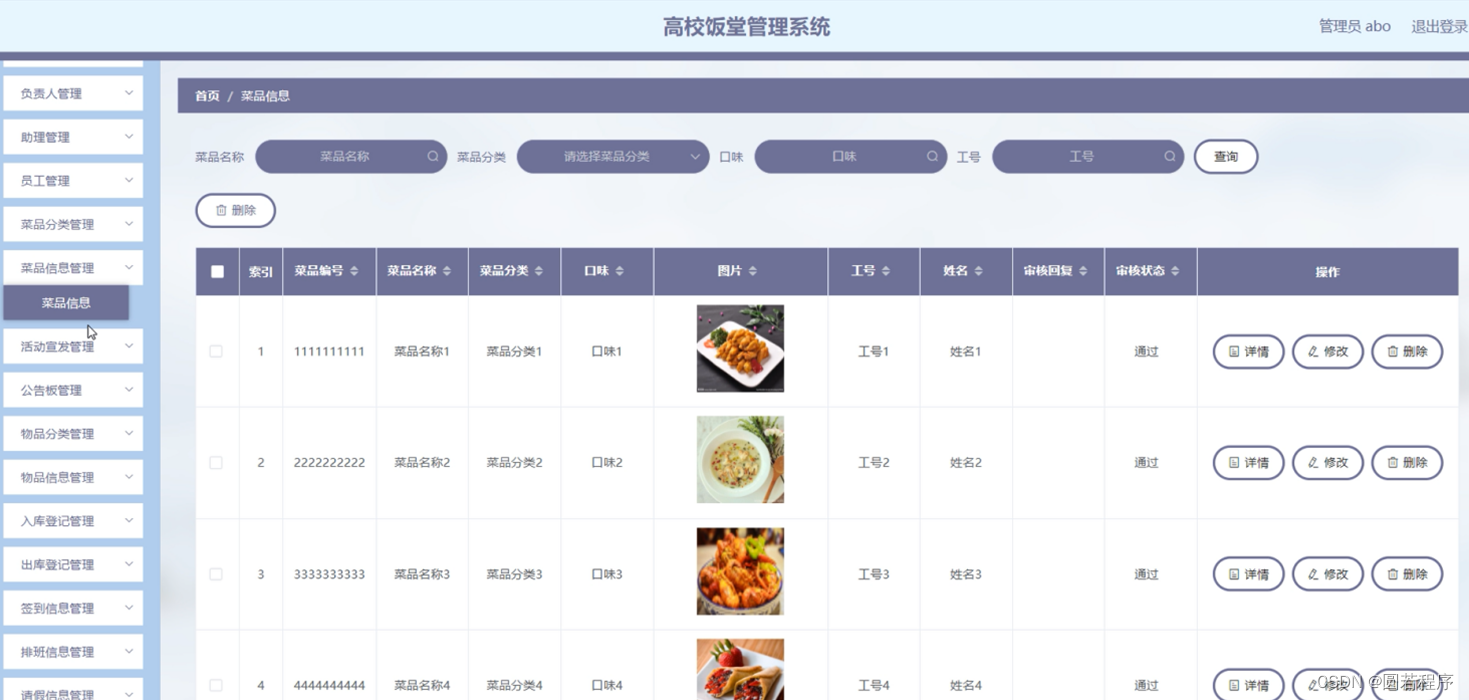
Task: Expand 签到信息管理 sidebar menu
Action: point(73,607)
